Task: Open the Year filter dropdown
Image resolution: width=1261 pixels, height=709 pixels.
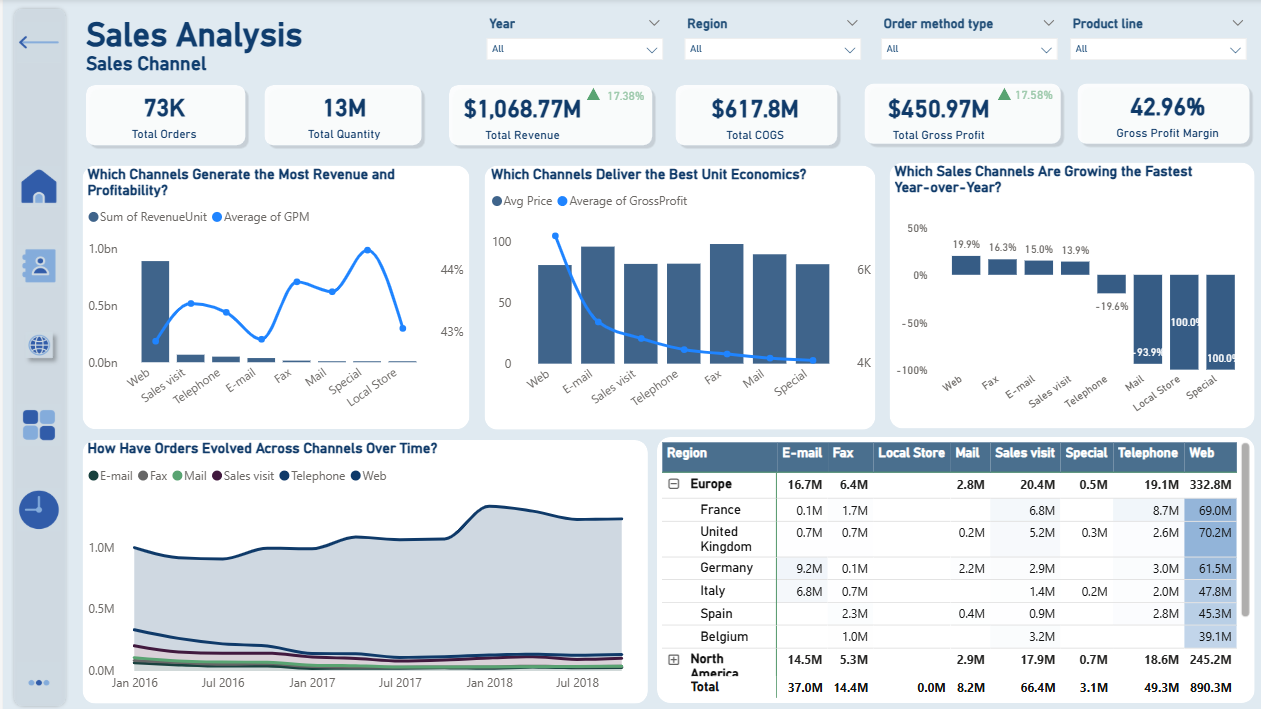Action: [575, 49]
